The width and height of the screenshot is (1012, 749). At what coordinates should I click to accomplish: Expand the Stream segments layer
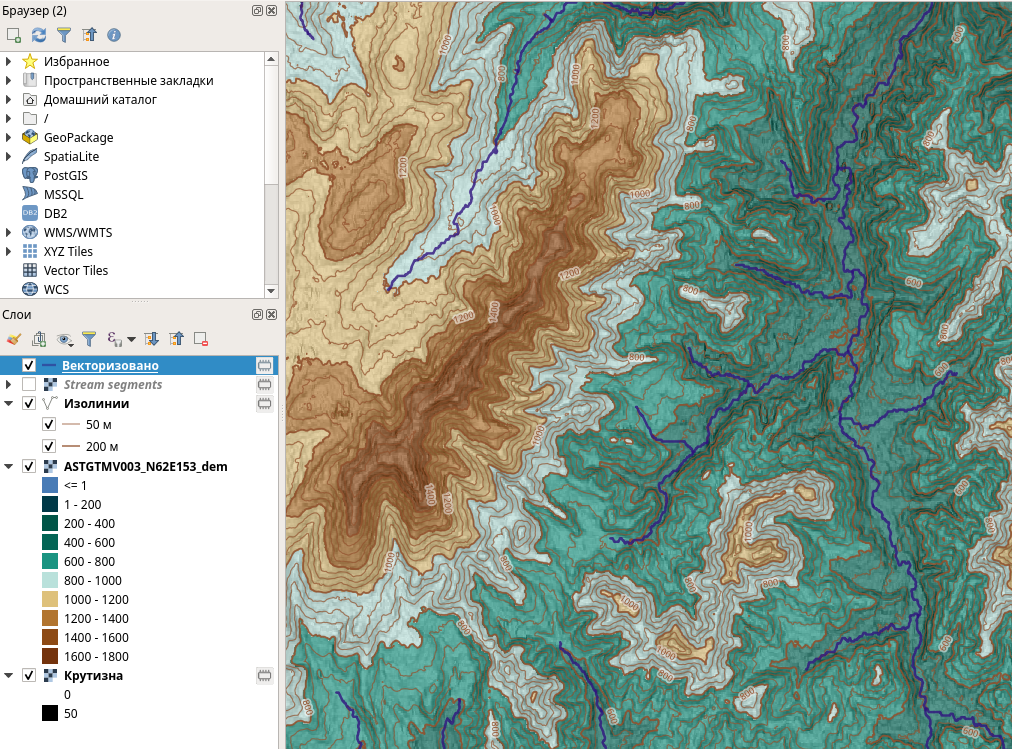pyautogui.click(x=9, y=385)
